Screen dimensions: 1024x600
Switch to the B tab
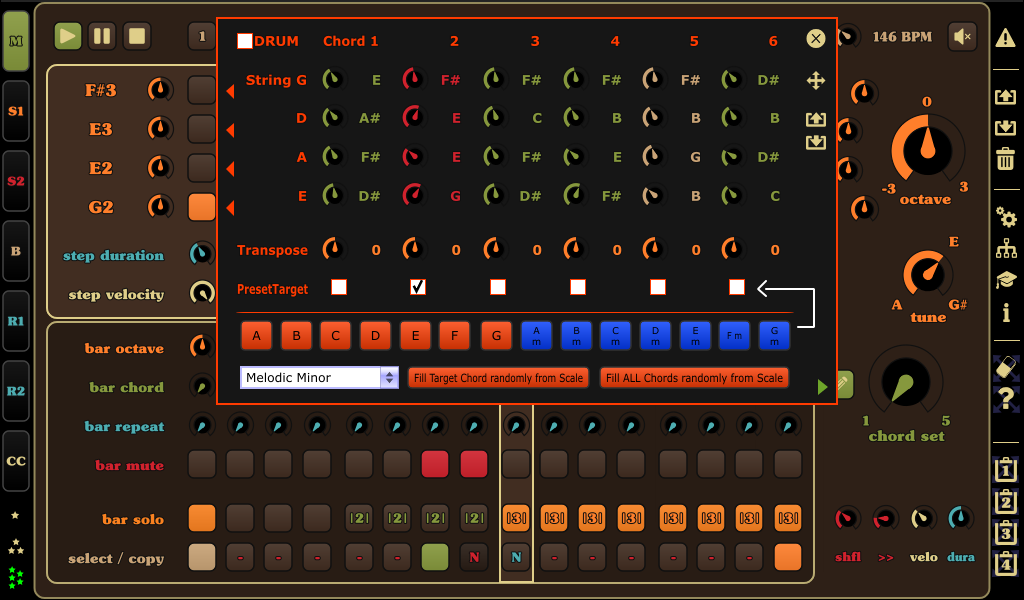coord(16,251)
